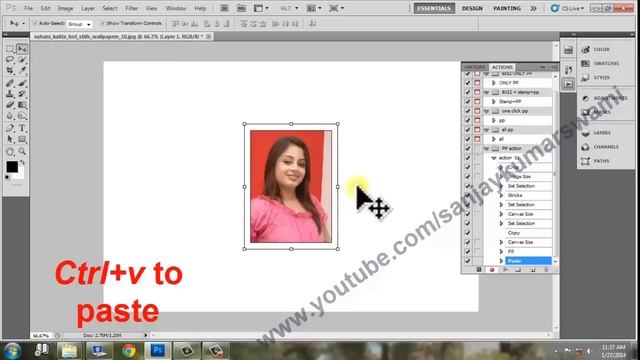Viewport: 640px width, 360px height.
Task: Expand the Stamp+PP action
Action: [x=494, y=102]
